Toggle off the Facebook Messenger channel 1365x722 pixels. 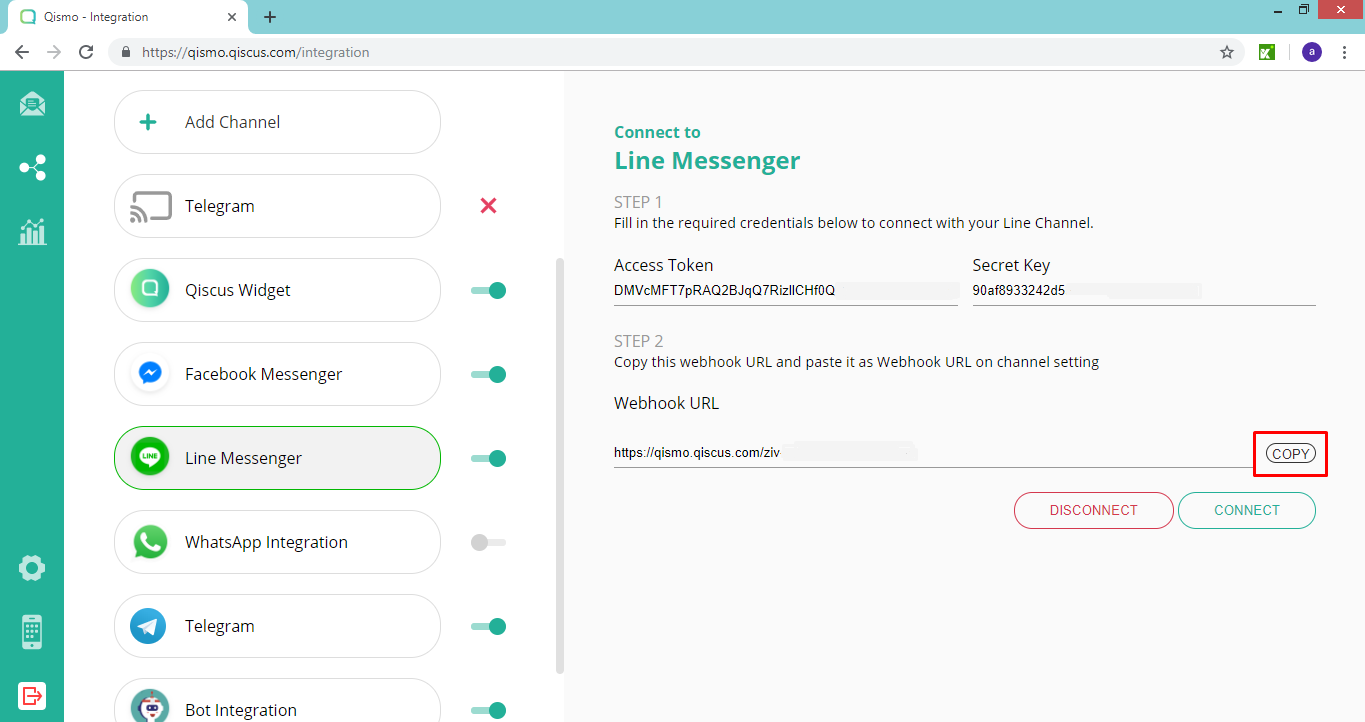click(x=489, y=374)
